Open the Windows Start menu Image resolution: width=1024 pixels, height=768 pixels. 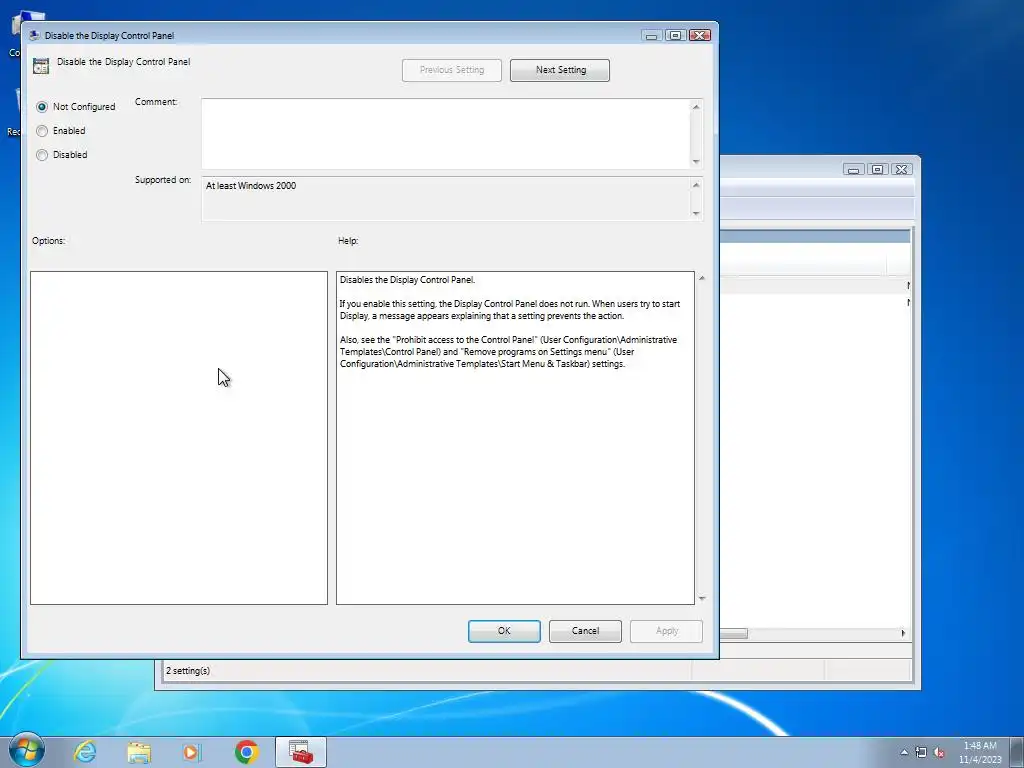click(x=27, y=751)
